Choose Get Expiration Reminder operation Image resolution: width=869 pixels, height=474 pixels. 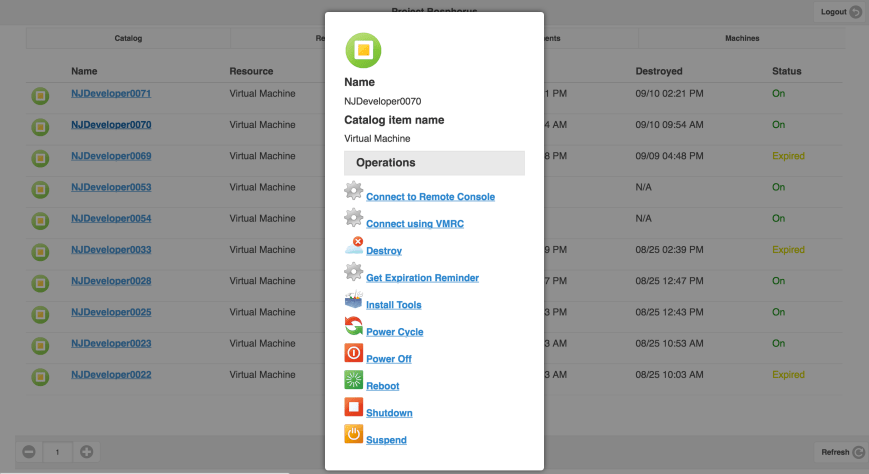click(x=422, y=278)
